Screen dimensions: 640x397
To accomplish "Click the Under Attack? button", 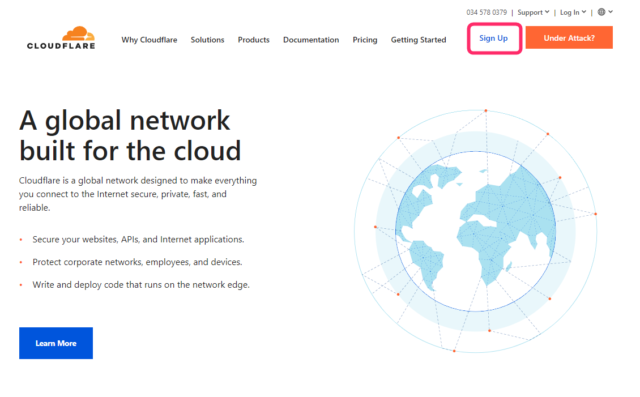I will point(569,38).
